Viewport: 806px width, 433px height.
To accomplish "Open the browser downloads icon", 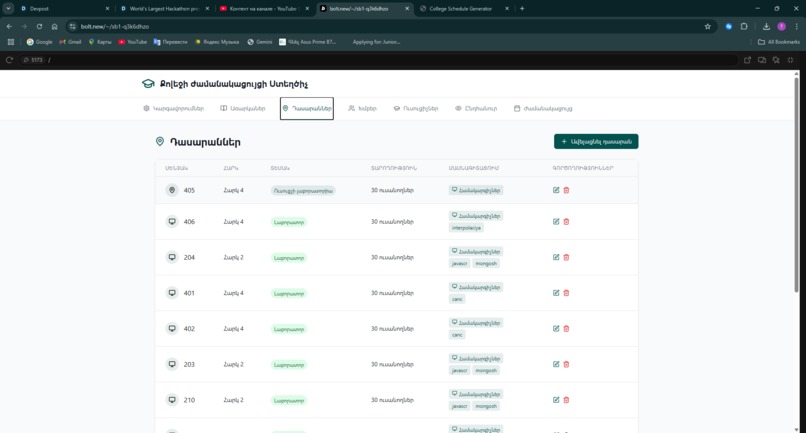I will pyautogui.click(x=766, y=26).
